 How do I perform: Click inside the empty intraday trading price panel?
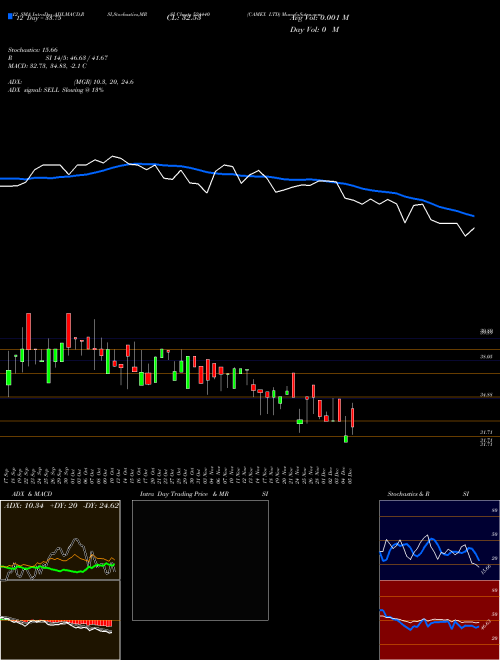(200, 560)
